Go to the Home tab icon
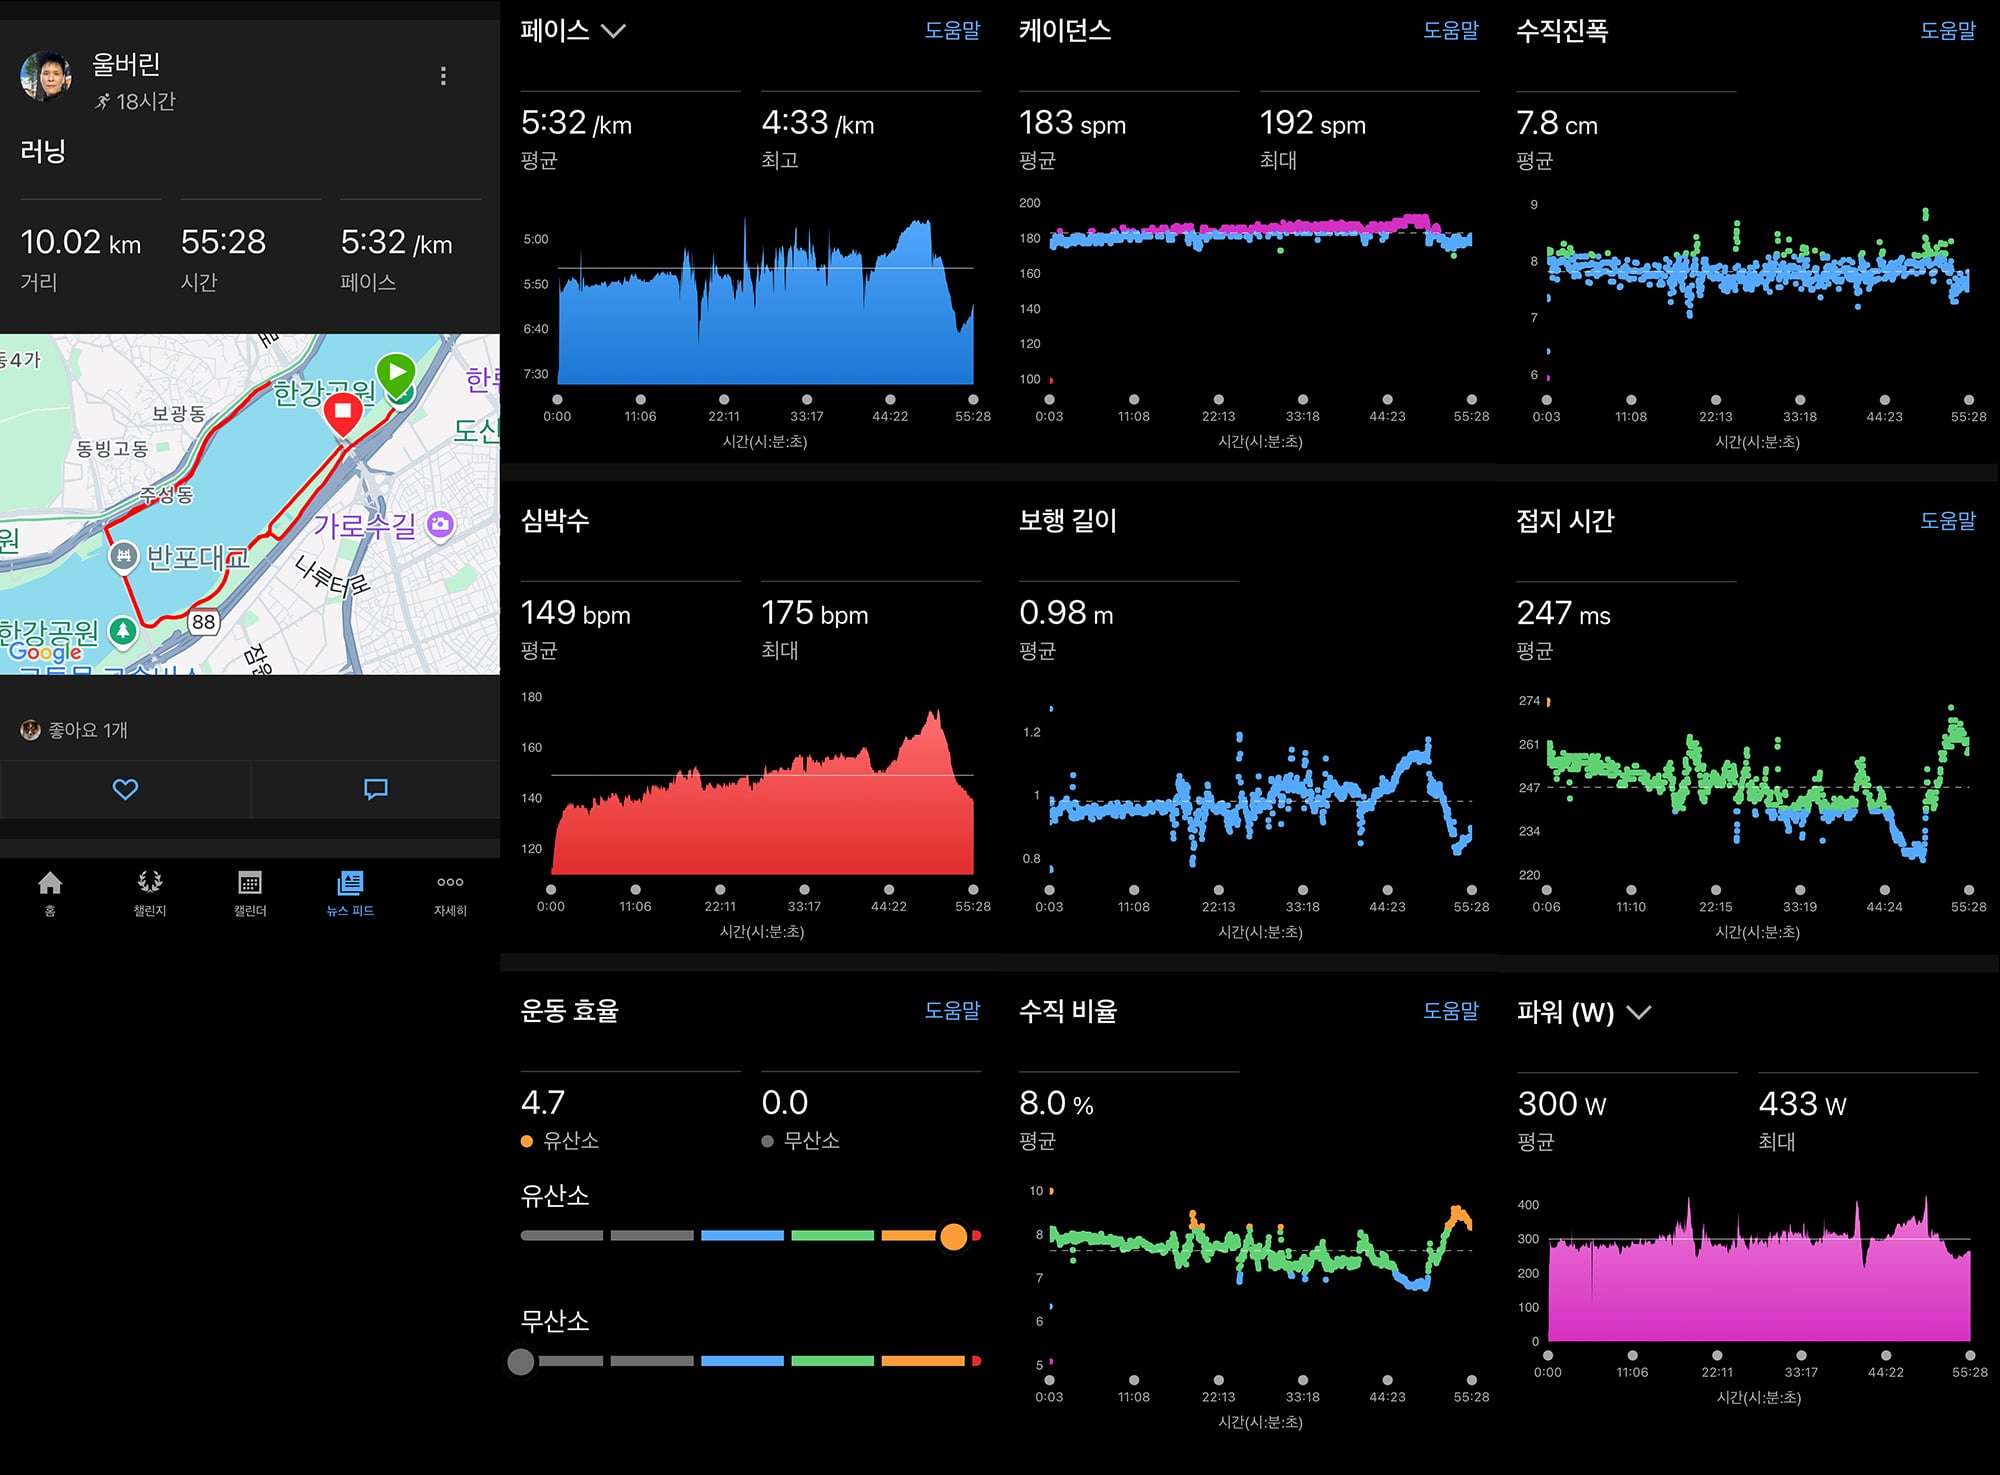The height and width of the screenshot is (1475, 2000). [x=50, y=883]
